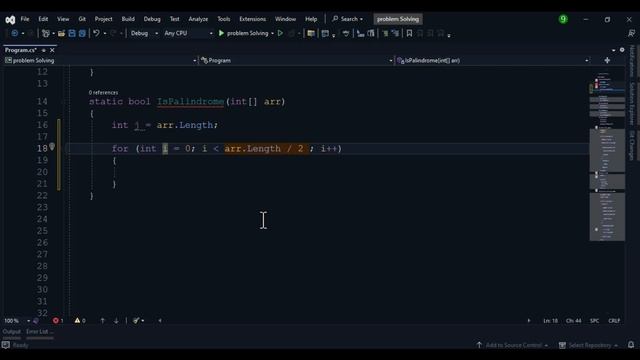640x360 pixels.
Task: Open the Analyze menu
Action: coord(198,19)
